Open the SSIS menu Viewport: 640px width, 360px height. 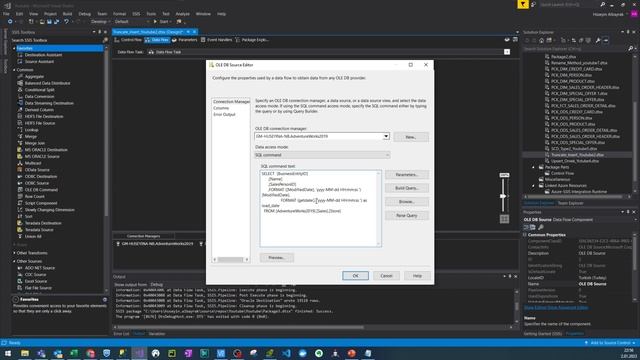(136, 14)
